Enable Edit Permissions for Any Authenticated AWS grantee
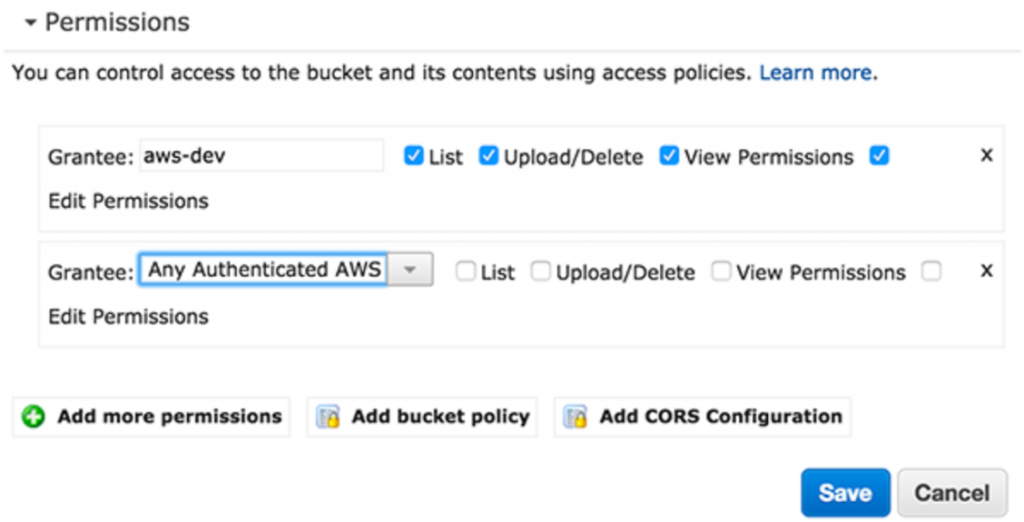The width and height of the screenshot is (1024, 522). 931,270
